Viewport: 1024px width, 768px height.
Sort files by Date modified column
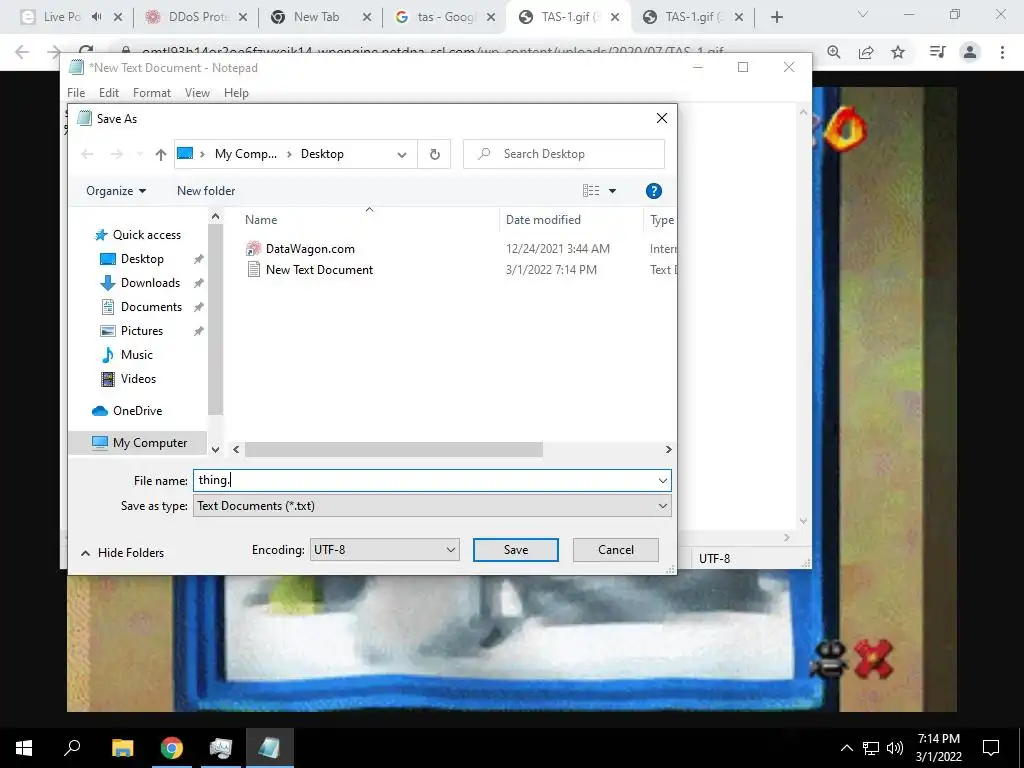point(543,220)
